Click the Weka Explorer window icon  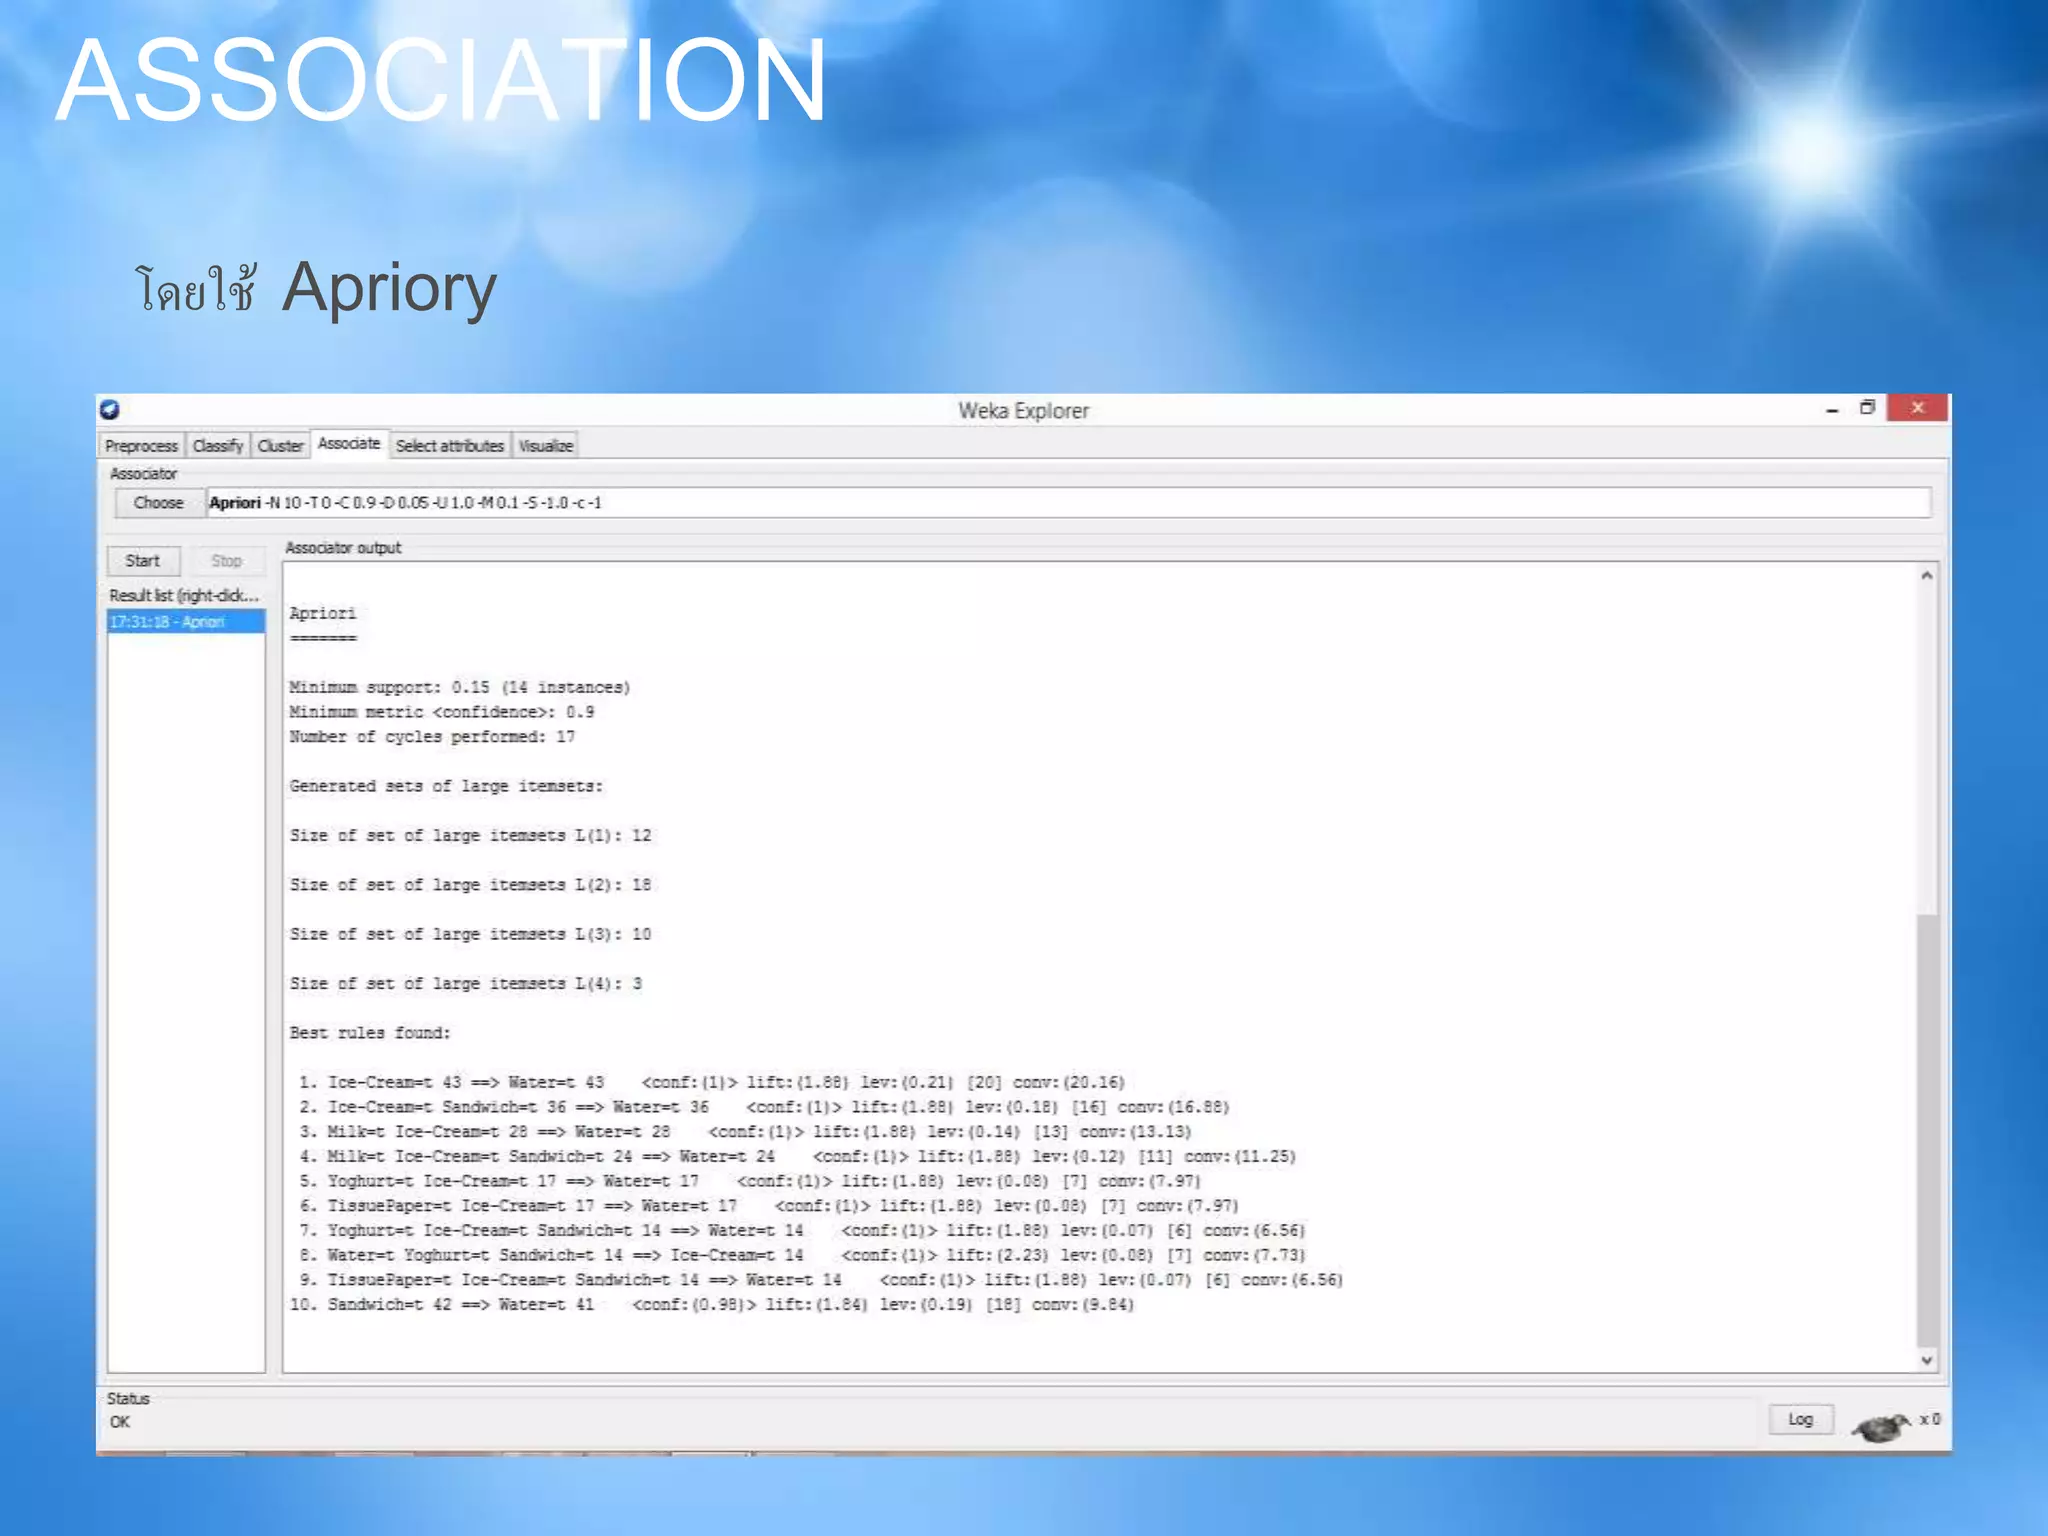click(110, 409)
